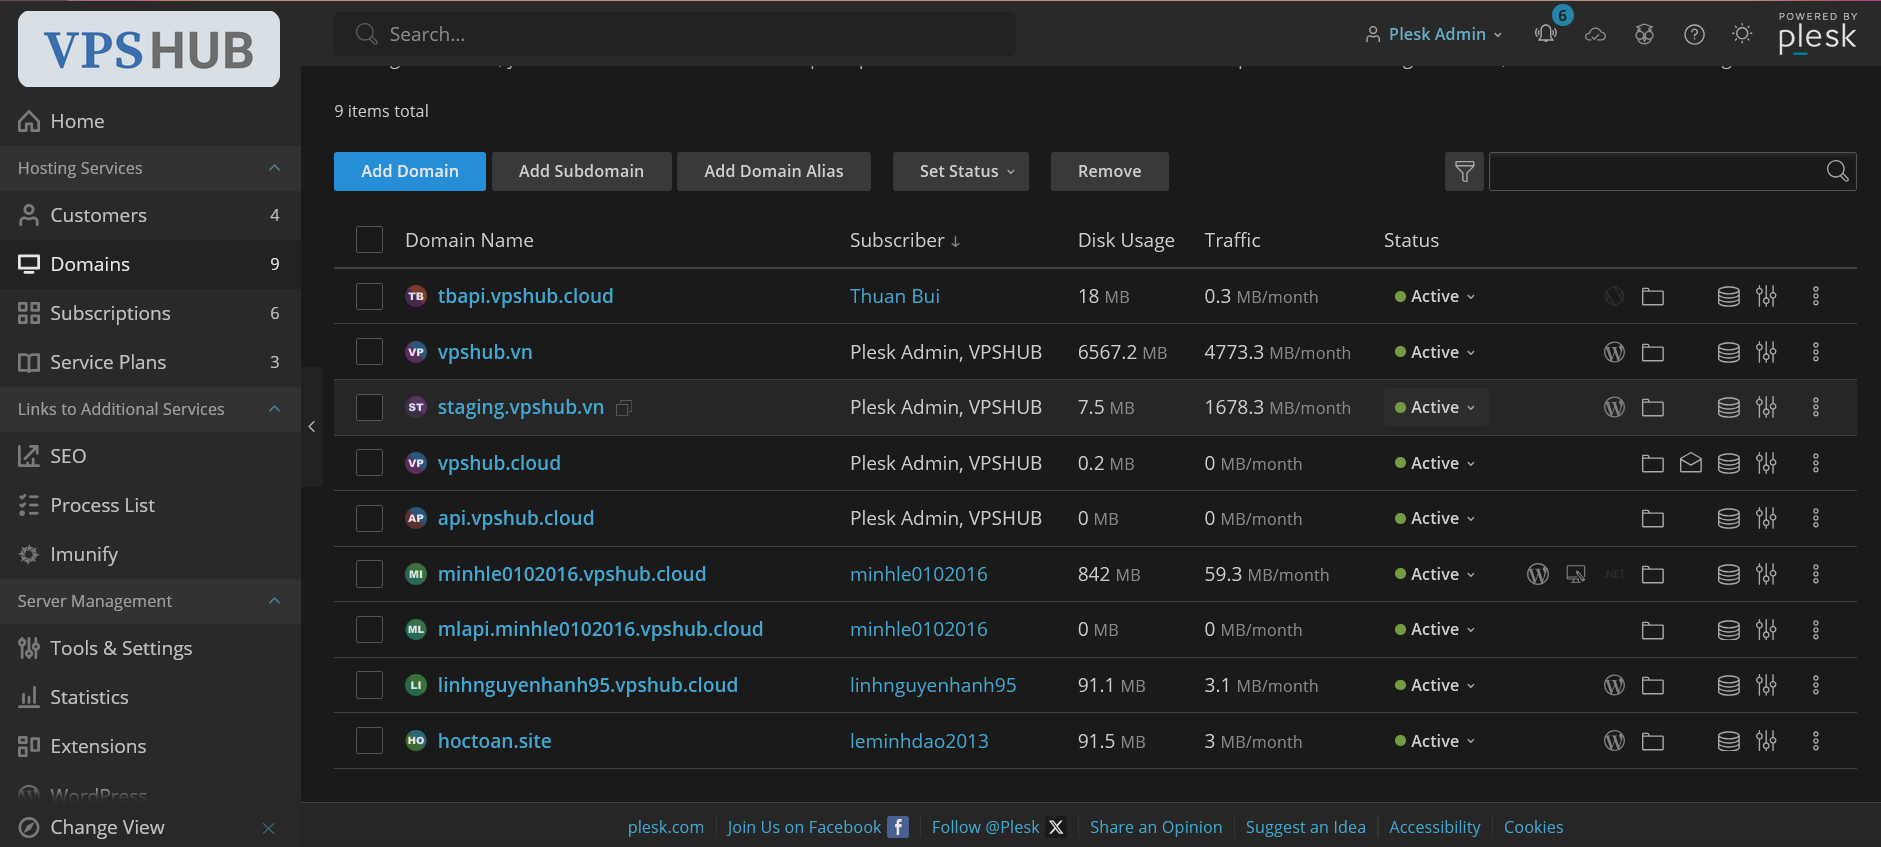The height and width of the screenshot is (847, 1881).
Task: Open file manager for tbapi.vpshub.cloud
Action: pos(1653,297)
